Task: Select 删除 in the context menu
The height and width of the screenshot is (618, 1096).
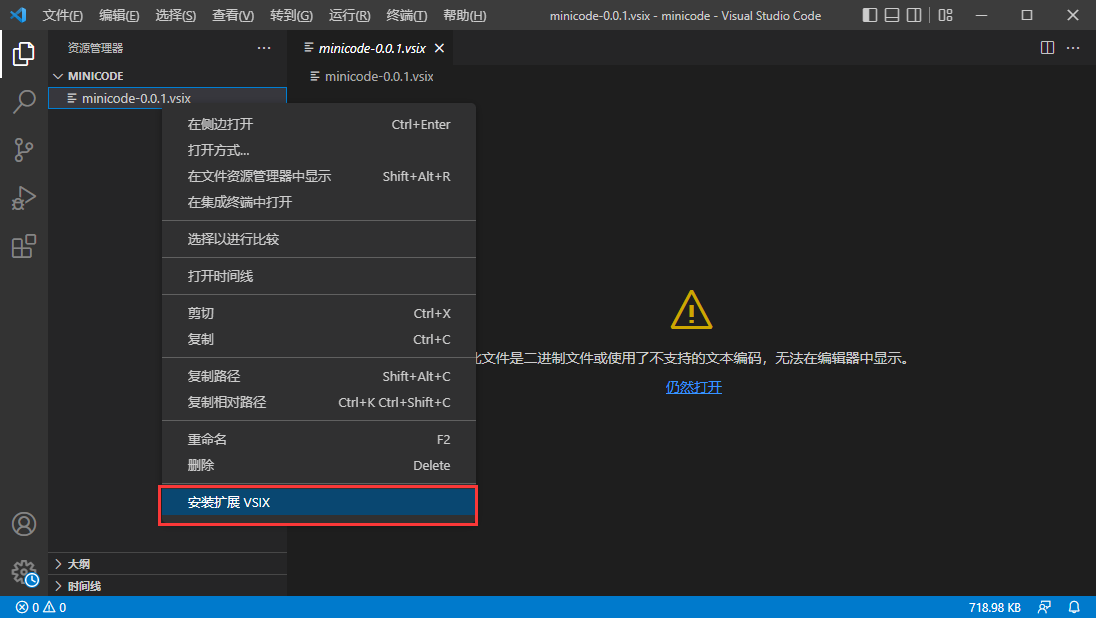Action: 319,465
